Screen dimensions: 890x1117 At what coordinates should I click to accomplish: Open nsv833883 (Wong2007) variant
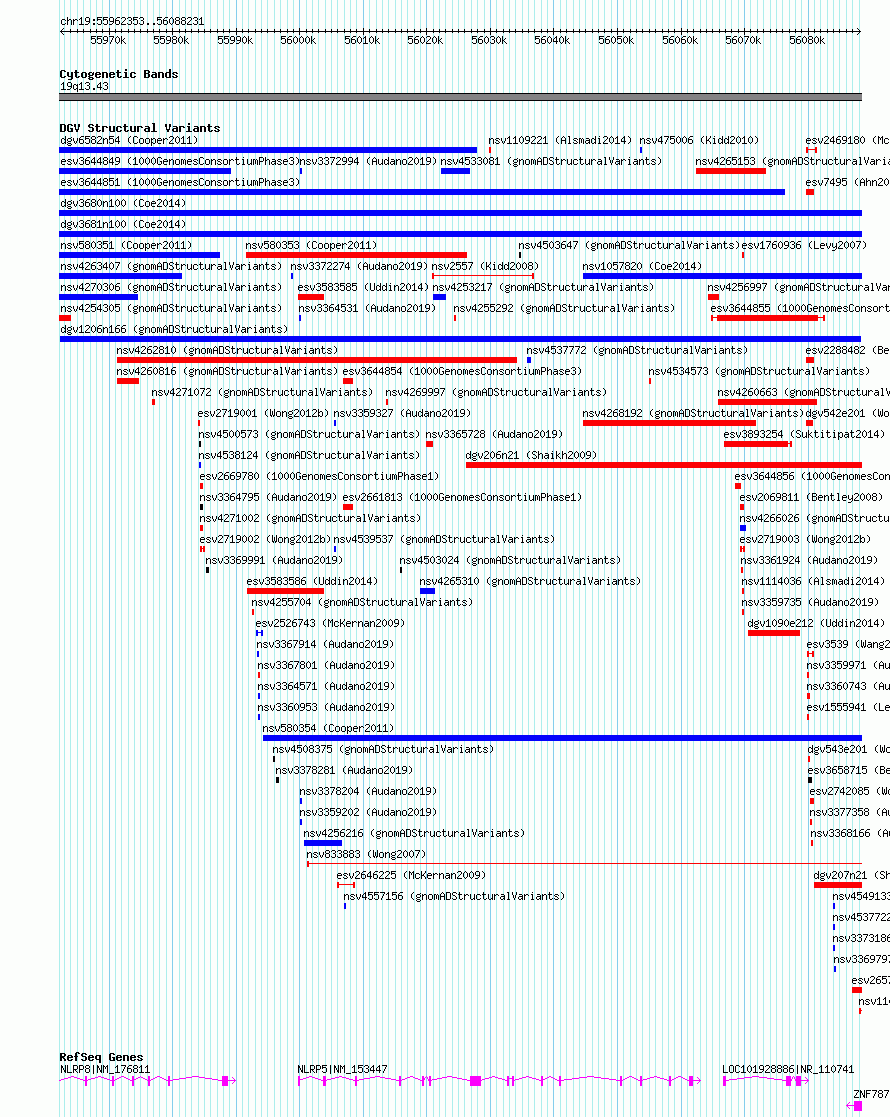[x=366, y=854]
